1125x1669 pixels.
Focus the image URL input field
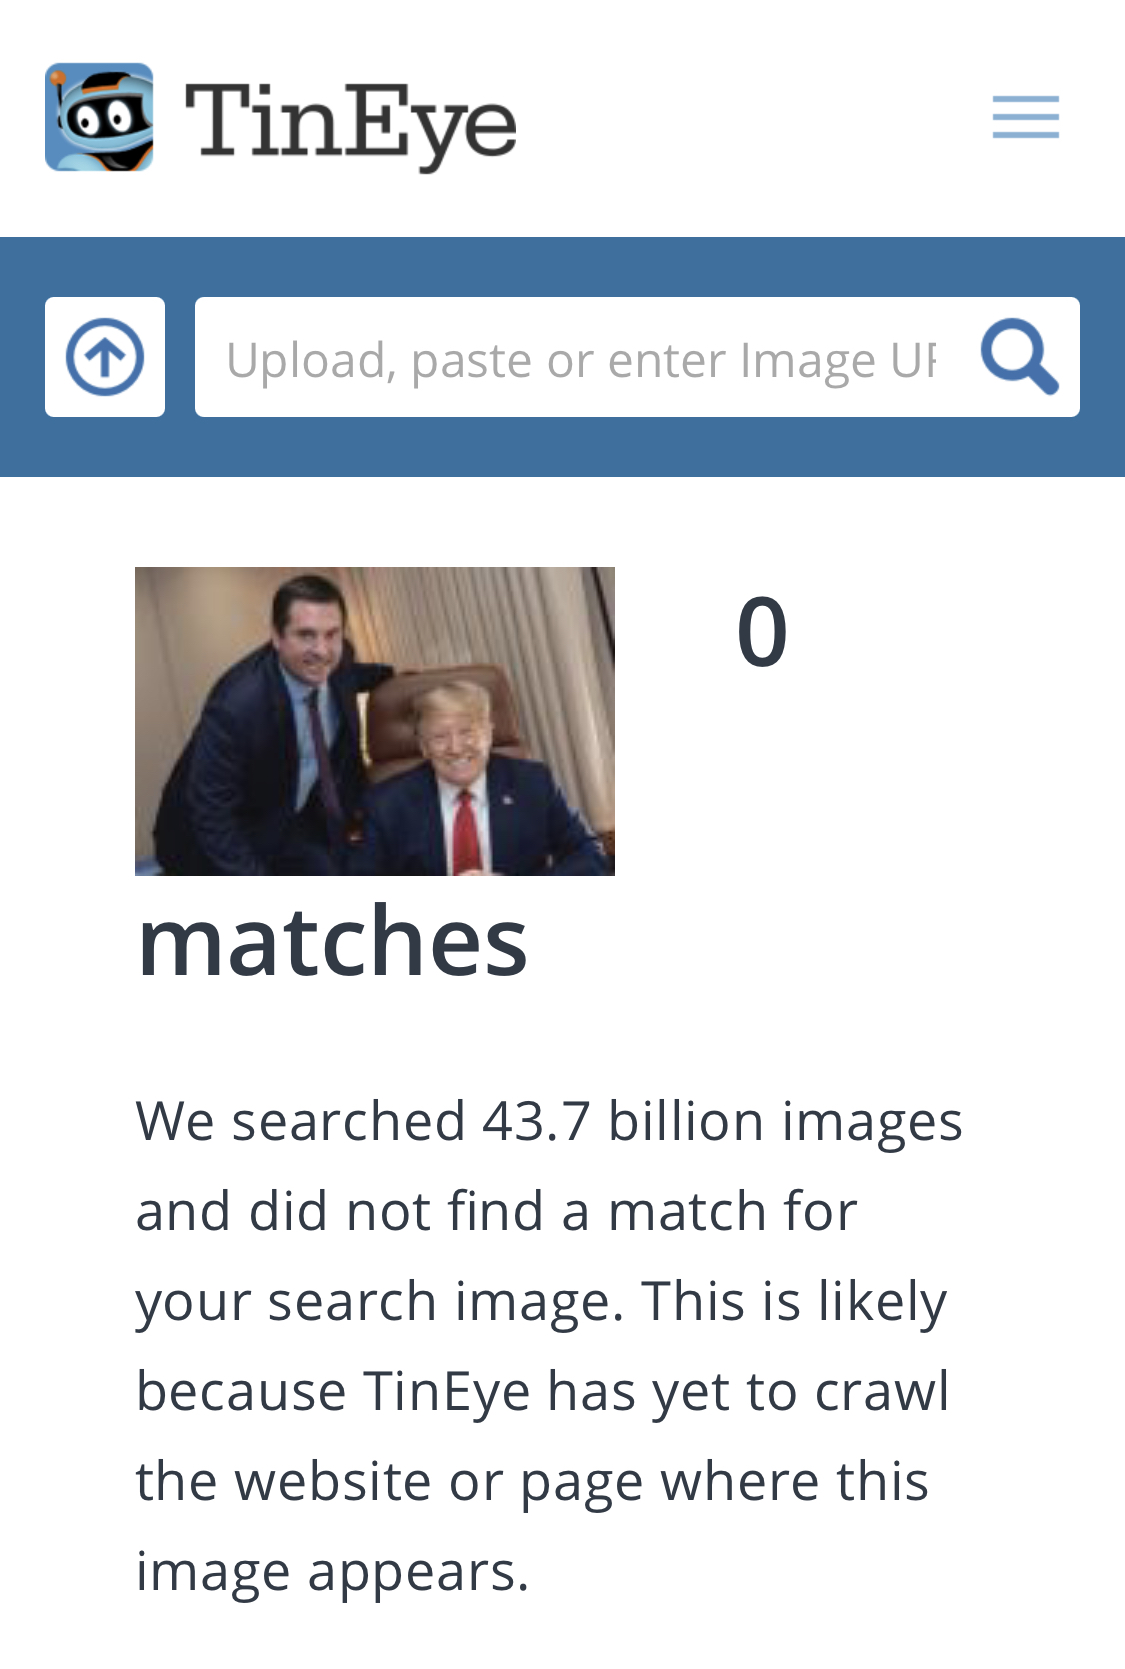[637, 357]
